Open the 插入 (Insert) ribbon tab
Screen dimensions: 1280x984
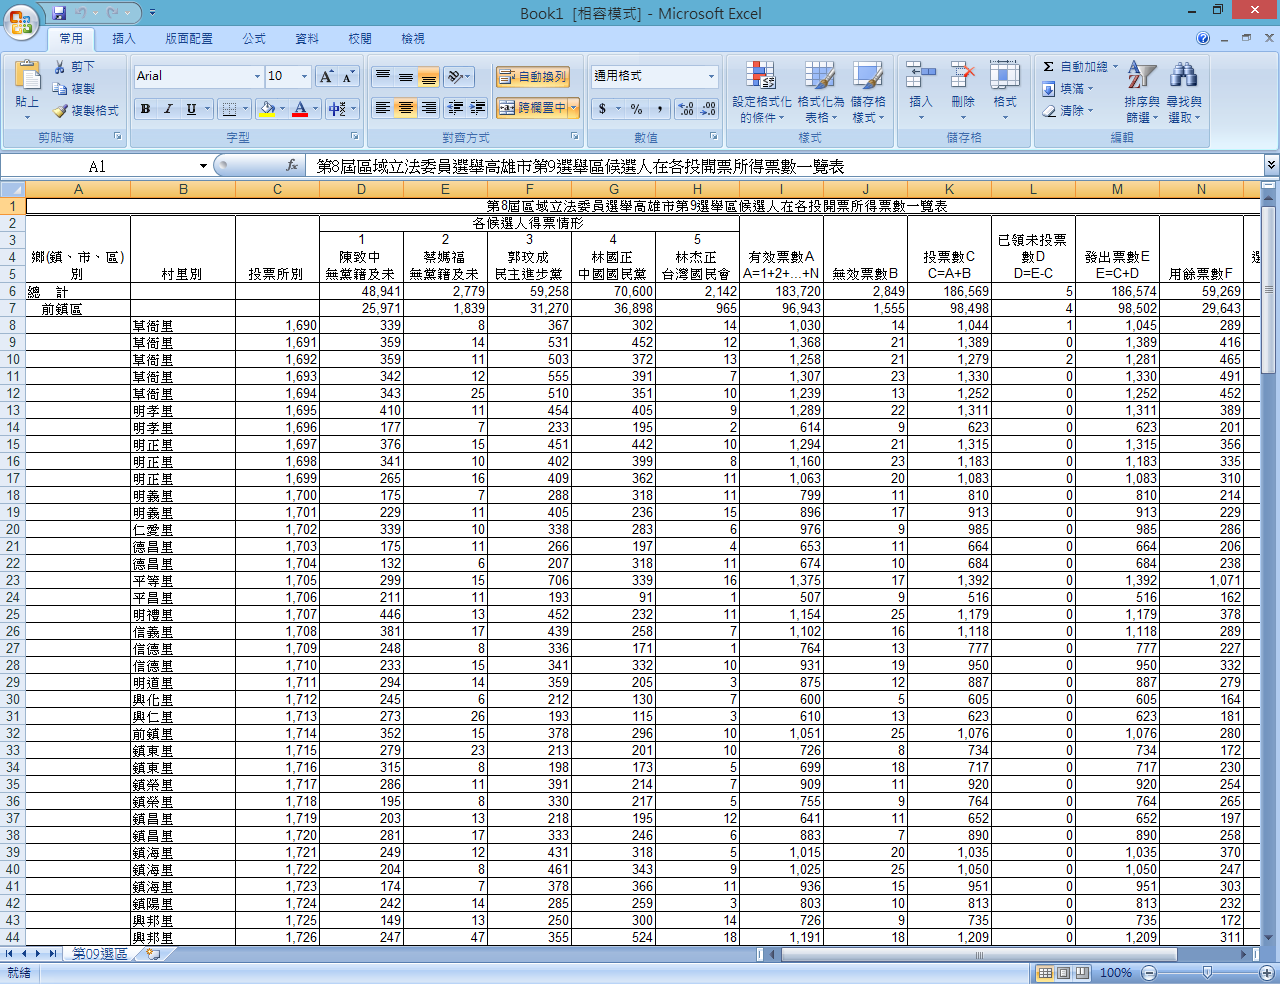click(x=124, y=39)
